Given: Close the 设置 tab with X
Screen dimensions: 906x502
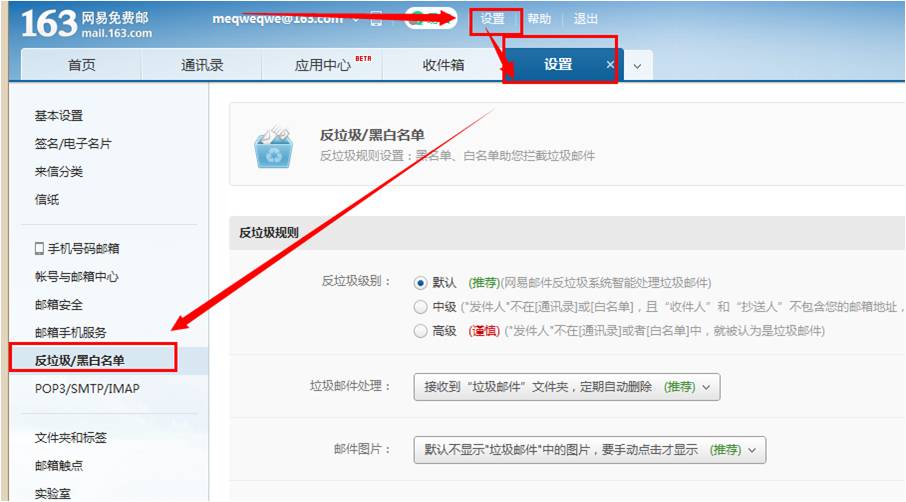Looking at the screenshot, I should pos(610,65).
